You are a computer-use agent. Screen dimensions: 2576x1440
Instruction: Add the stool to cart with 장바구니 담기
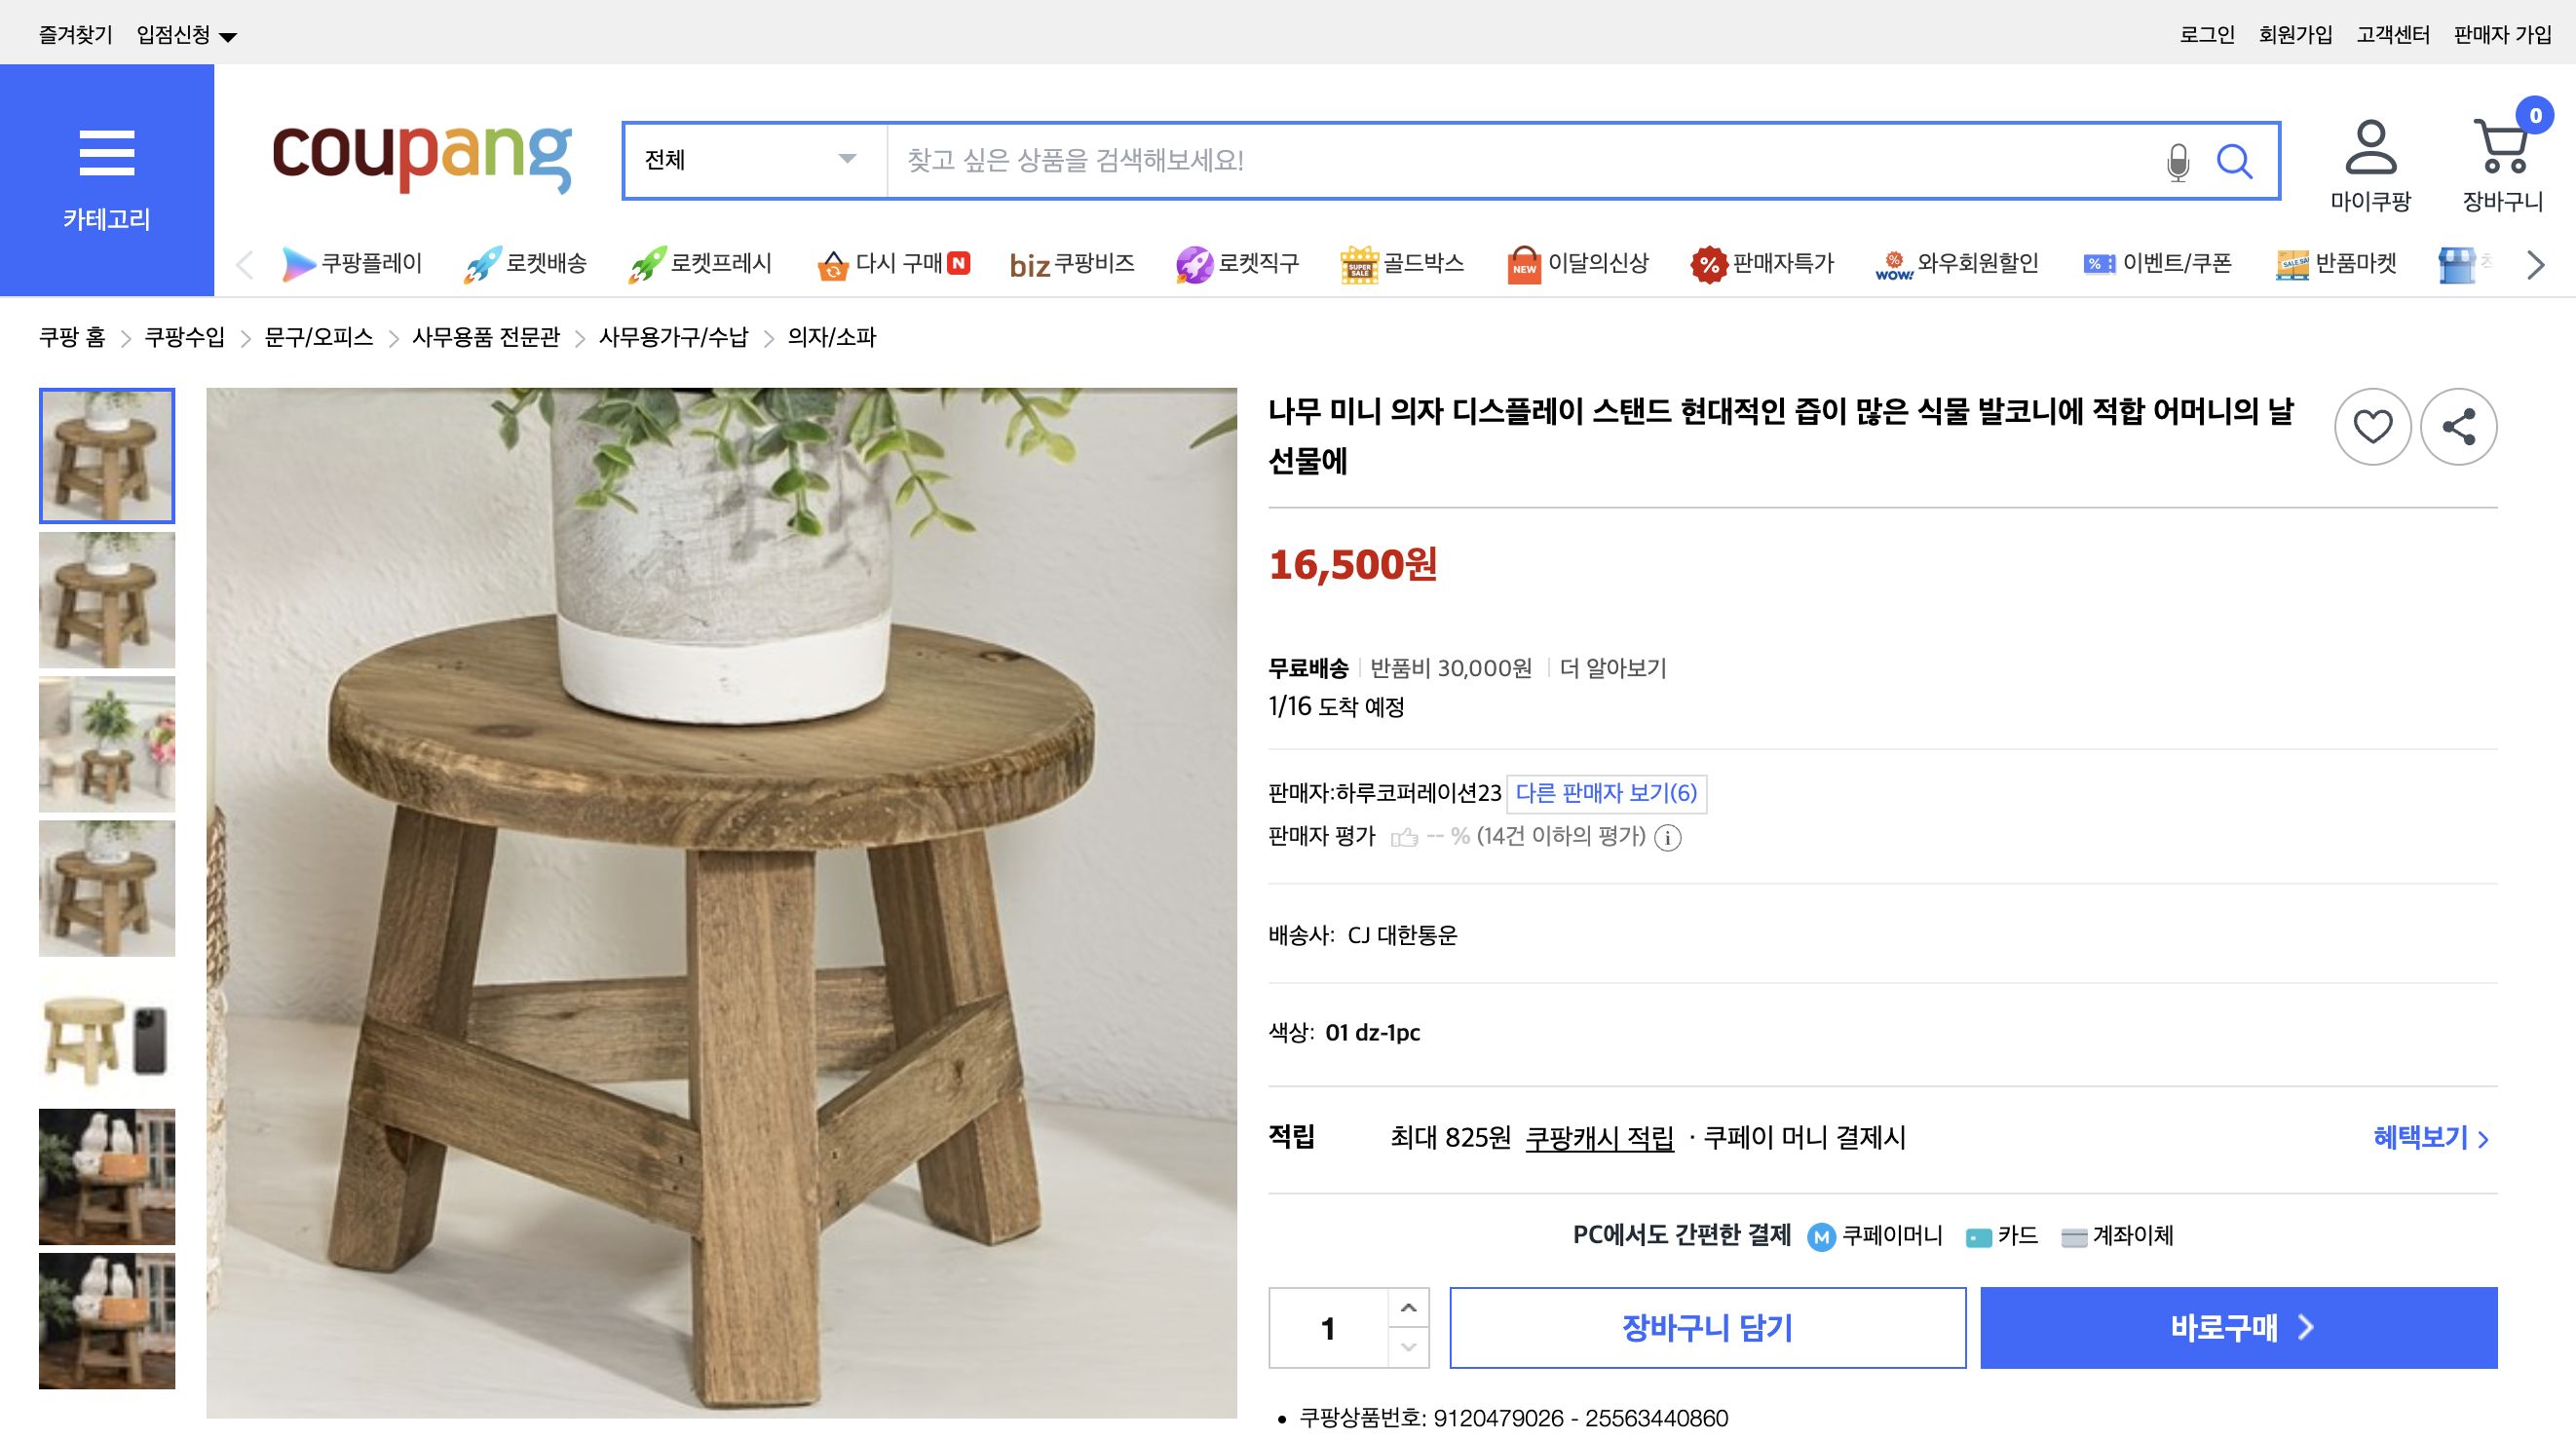coord(1708,1328)
